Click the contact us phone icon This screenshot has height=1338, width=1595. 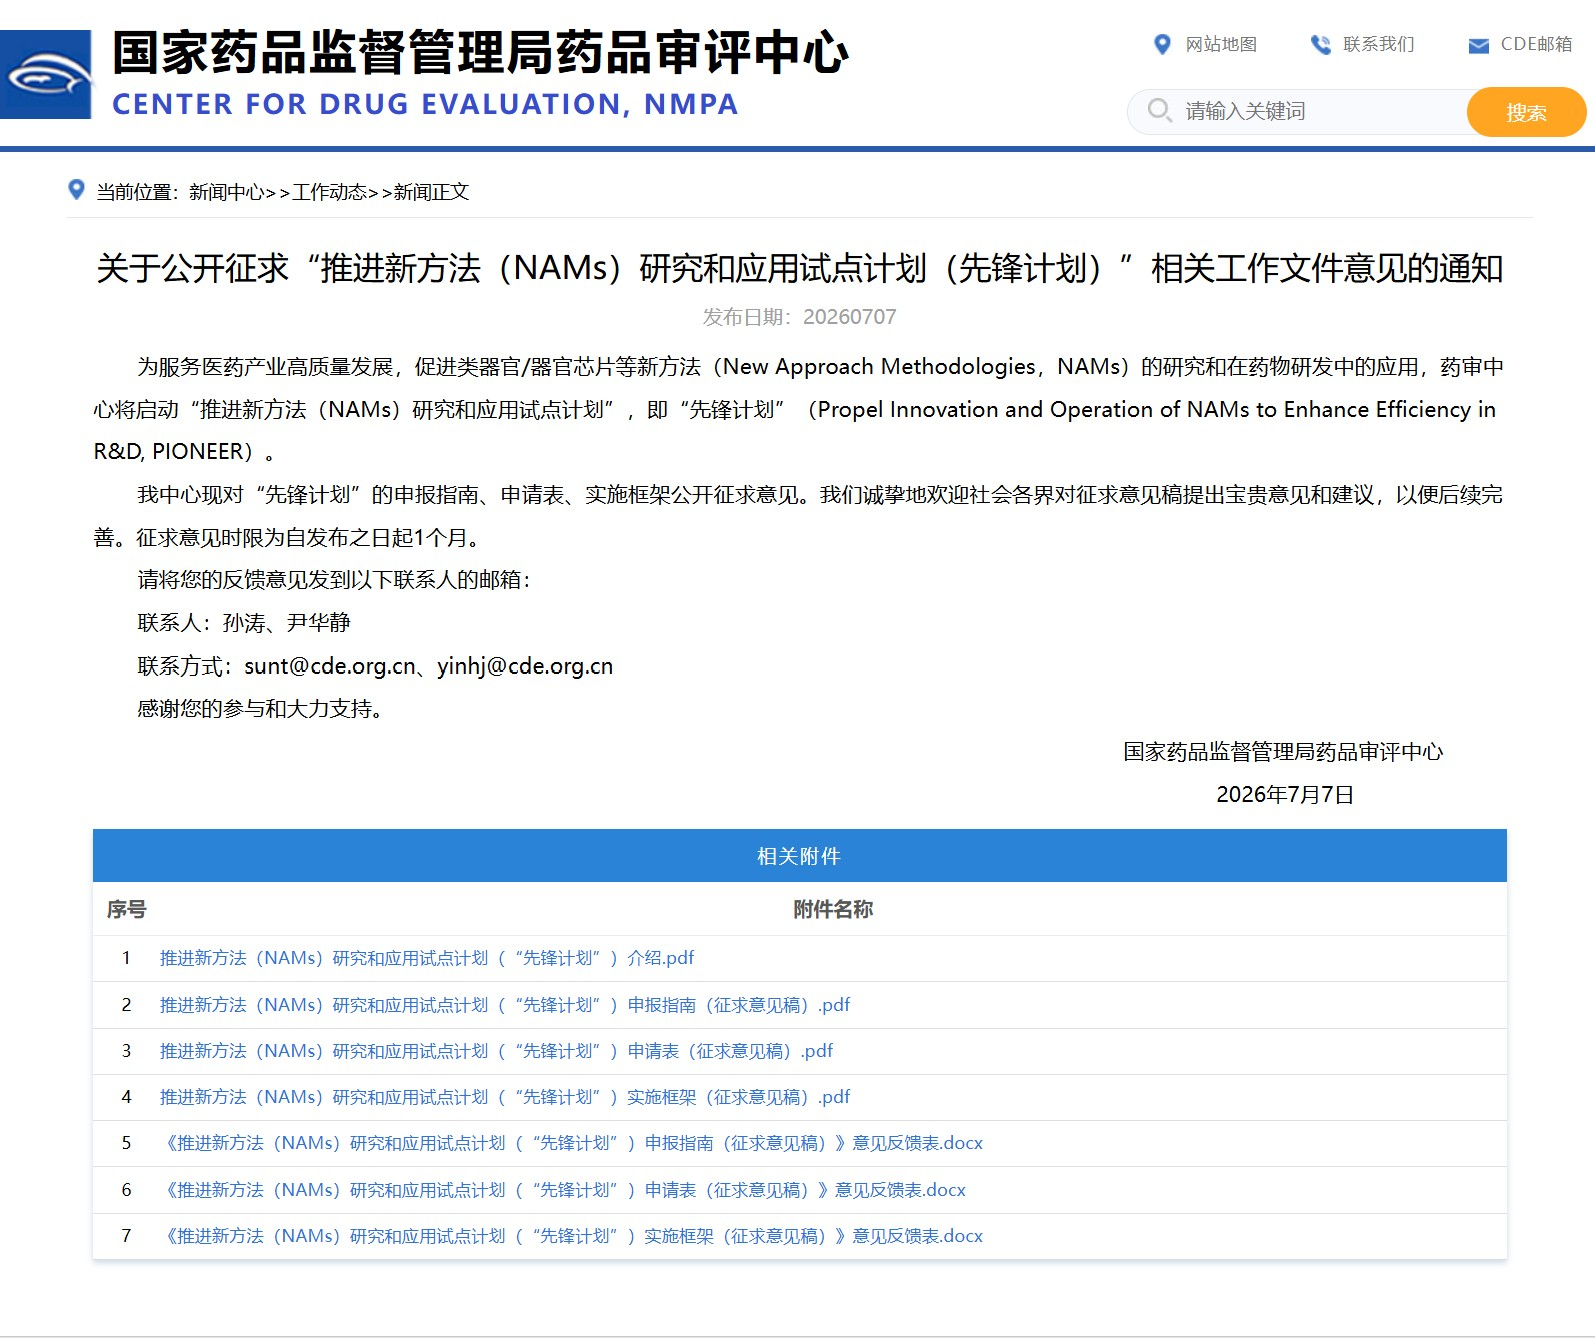1321,44
